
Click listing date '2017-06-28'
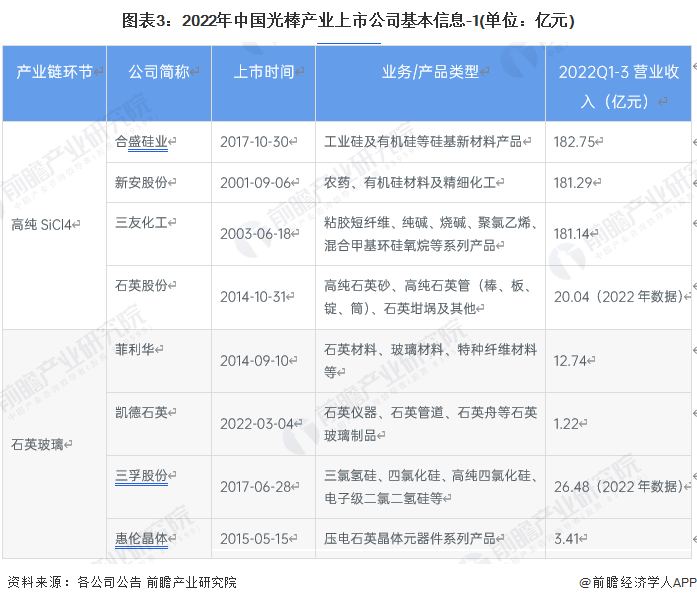tap(256, 487)
